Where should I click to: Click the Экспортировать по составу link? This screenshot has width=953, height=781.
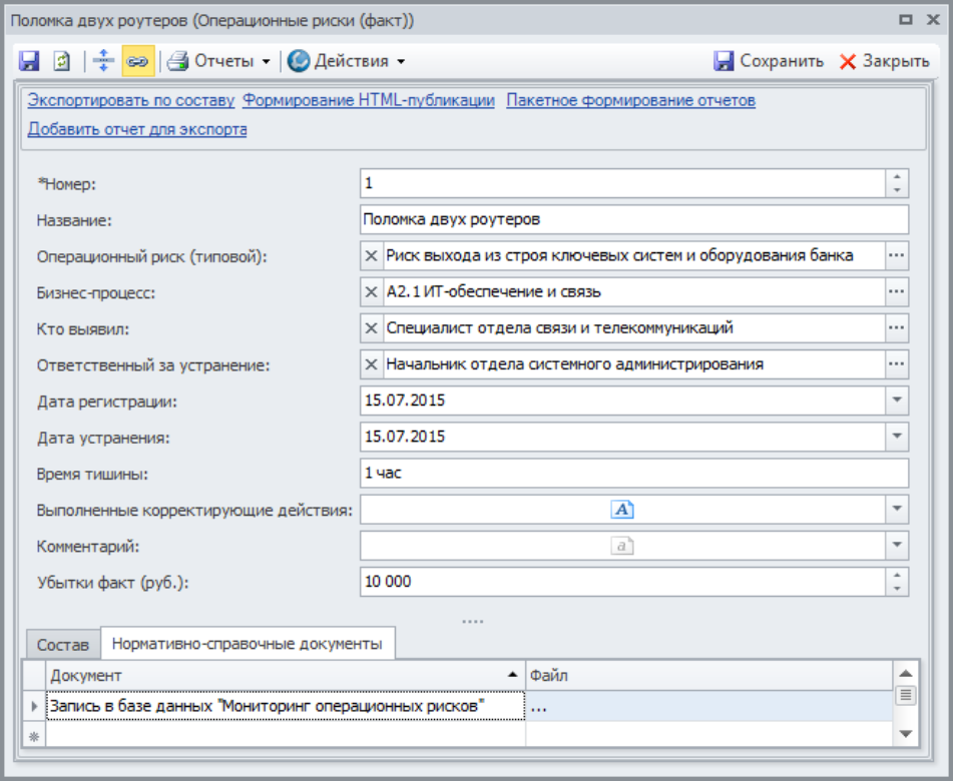coord(131,100)
